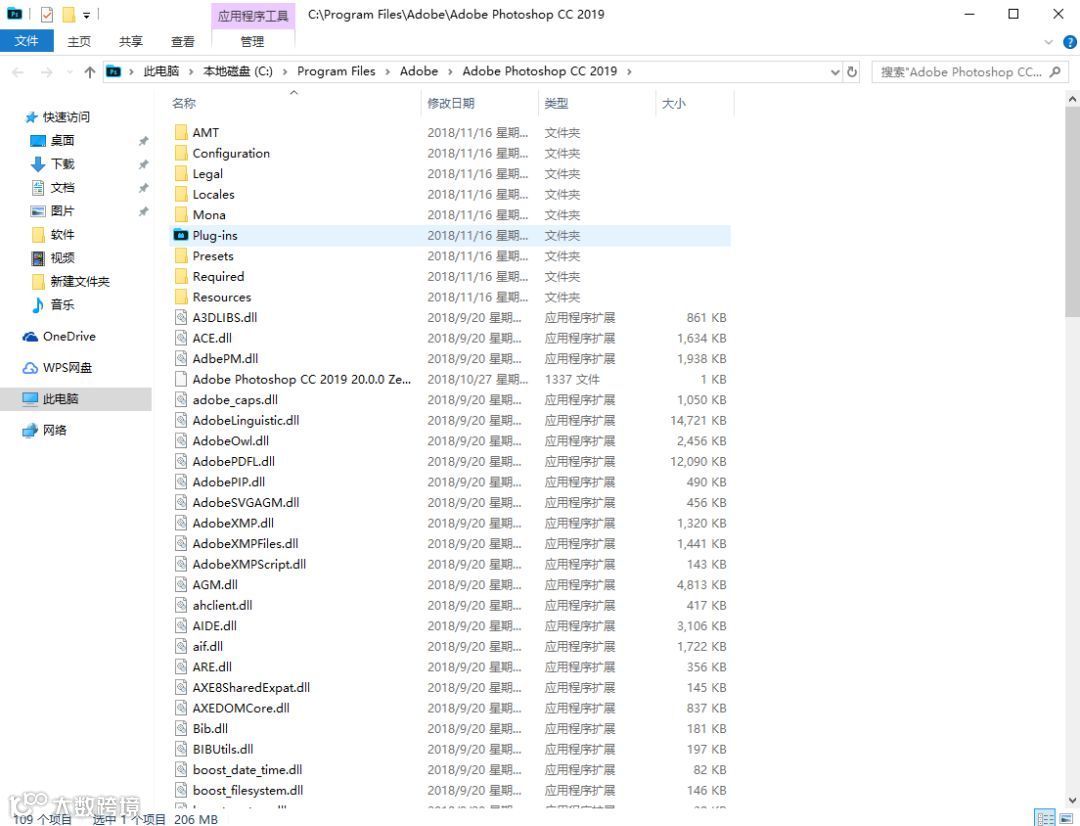Open 桌面 in quick access
This screenshot has width=1080, height=826.
click(x=62, y=141)
